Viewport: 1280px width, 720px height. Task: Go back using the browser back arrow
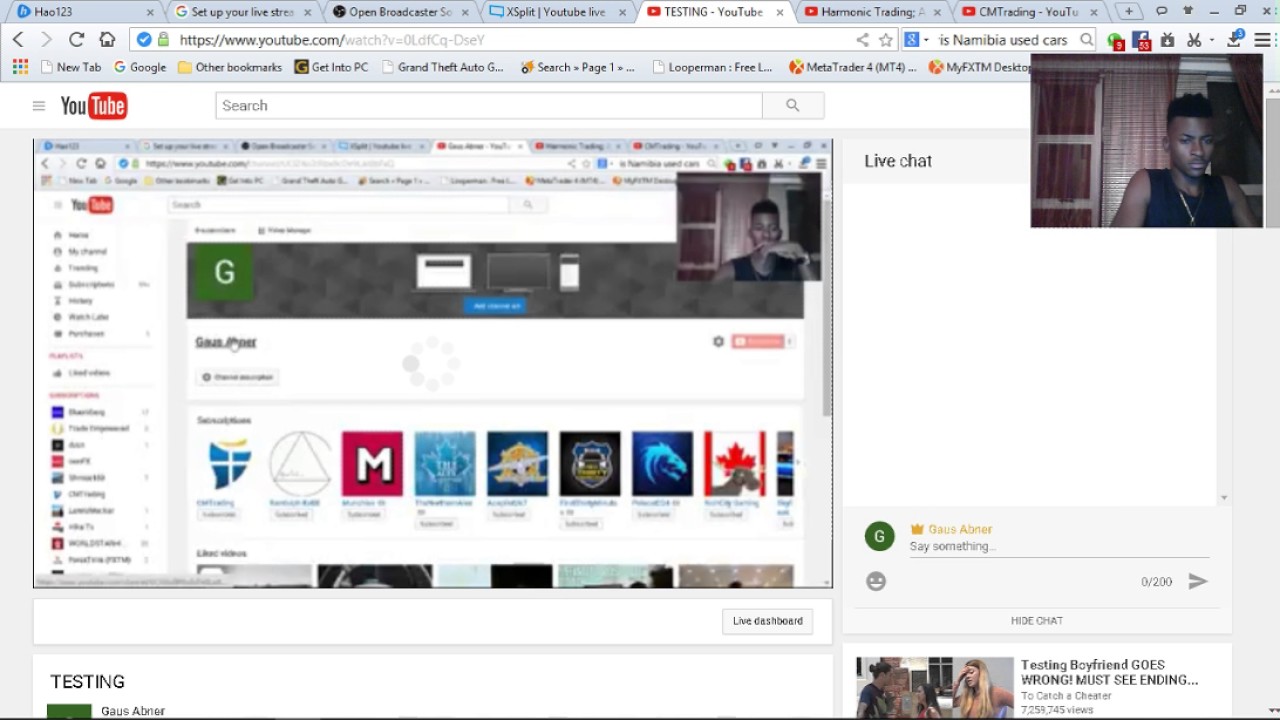coord(18,40)
